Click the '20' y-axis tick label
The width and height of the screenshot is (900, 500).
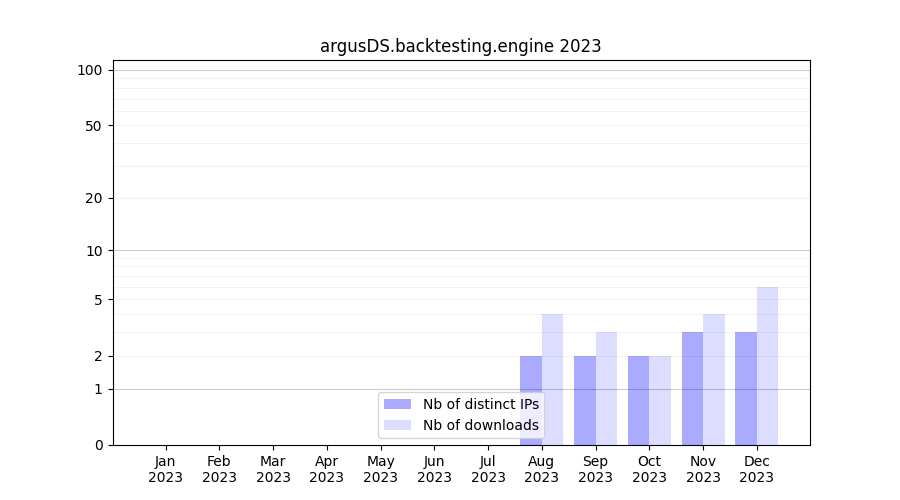click(94, 198)
